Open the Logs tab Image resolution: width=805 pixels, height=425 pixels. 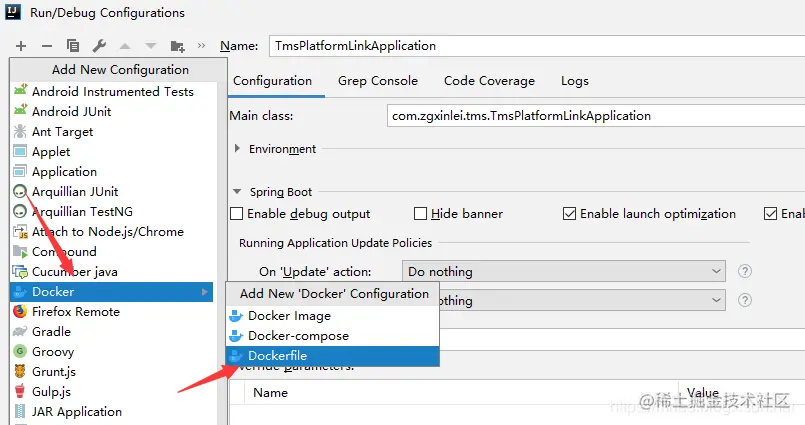pyautogui.click(x=574, y=81)
